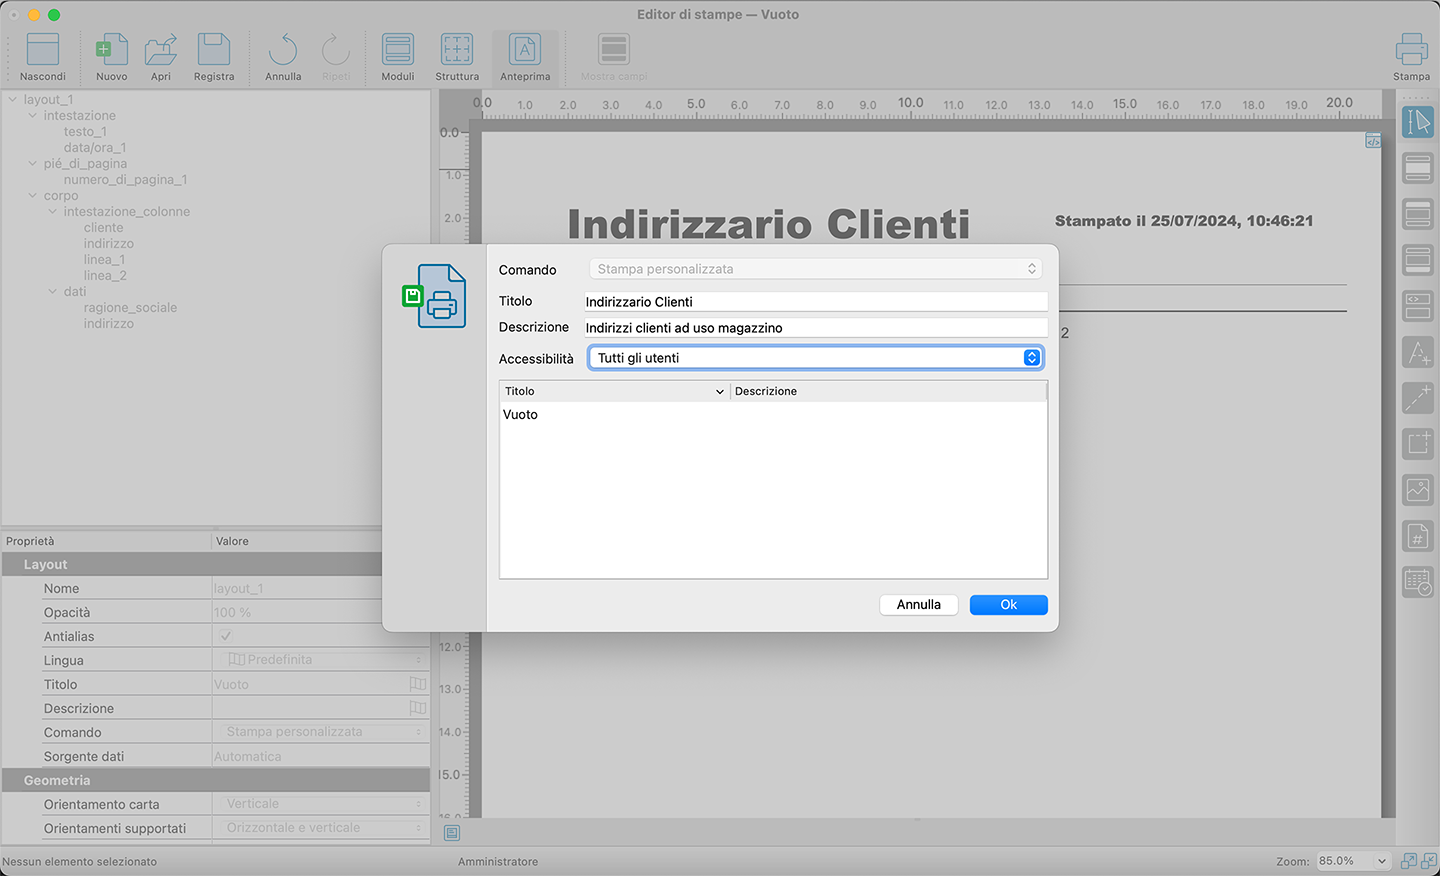
Task: Select the add image tool icon
Action: [1418, 490]
